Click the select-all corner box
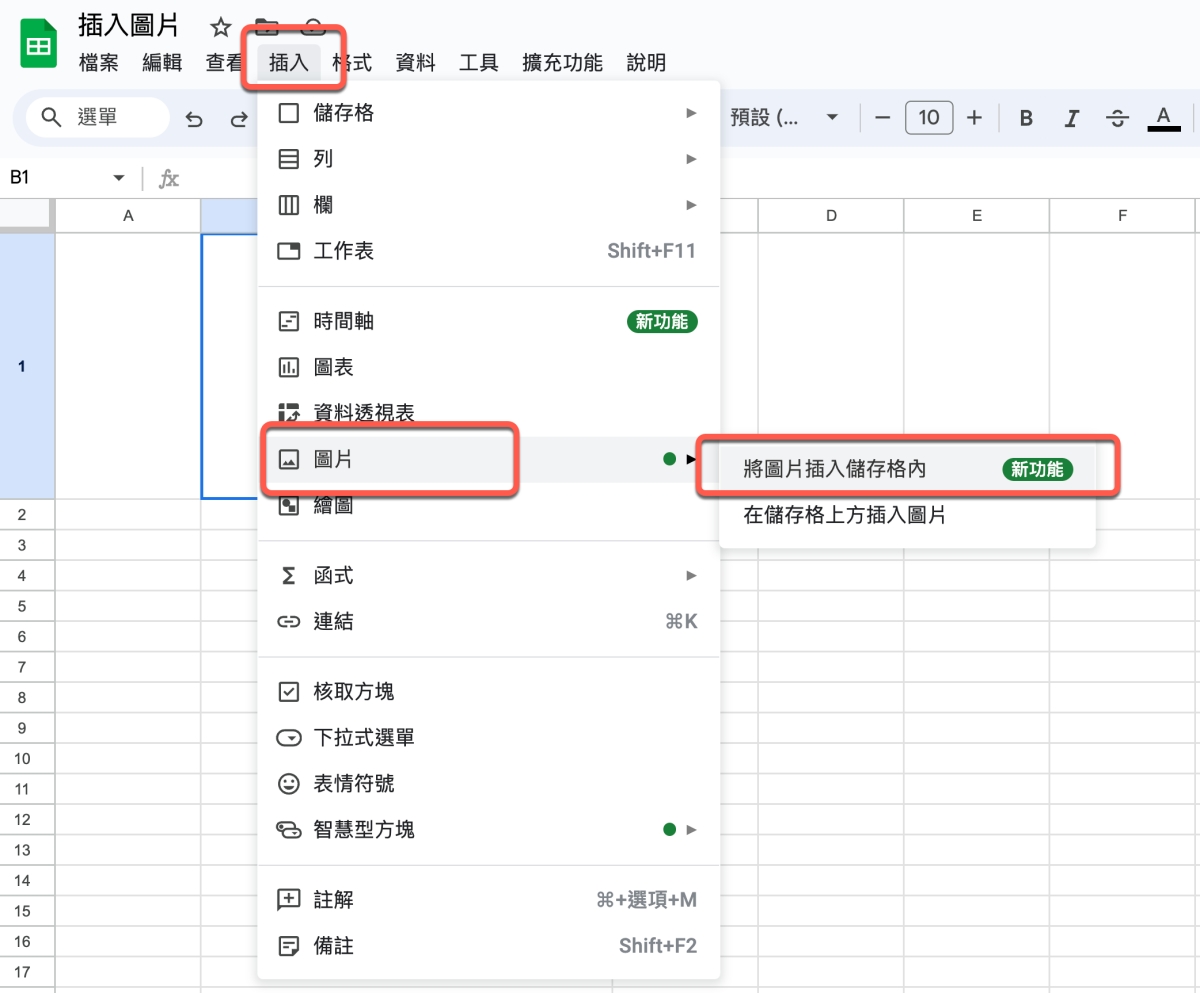 (26, 215)
